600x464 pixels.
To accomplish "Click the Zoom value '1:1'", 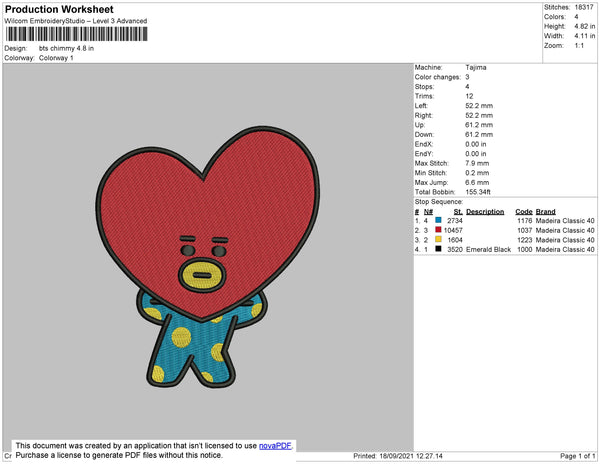I will tap(579, 46).
